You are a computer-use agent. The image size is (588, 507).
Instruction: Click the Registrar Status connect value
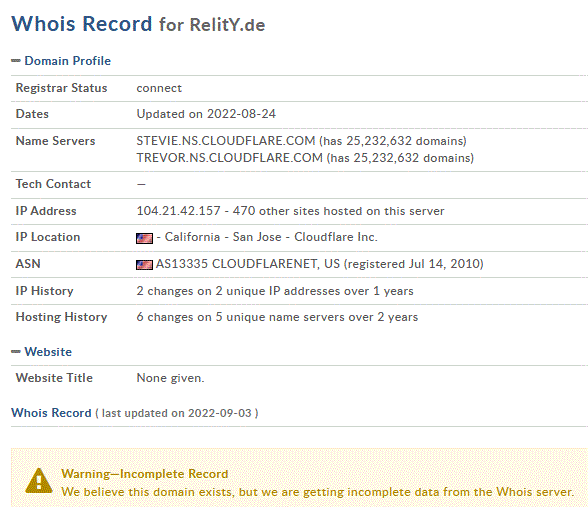[159, 88]
